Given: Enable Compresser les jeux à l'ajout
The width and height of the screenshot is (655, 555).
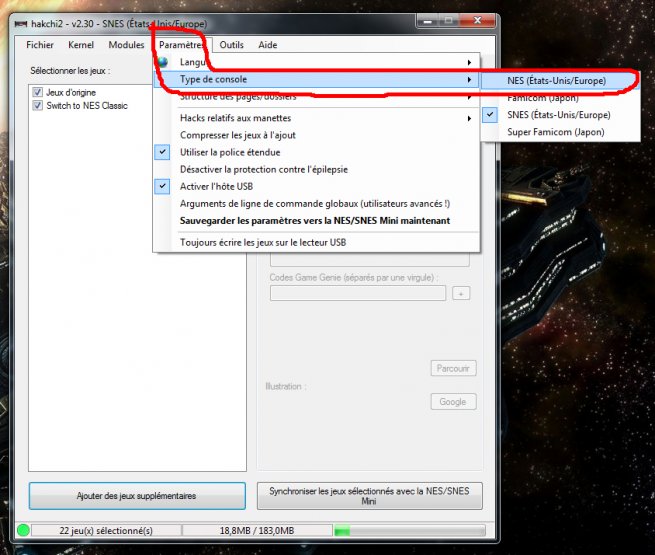Looking at the screenshot, I should [317, 135].
